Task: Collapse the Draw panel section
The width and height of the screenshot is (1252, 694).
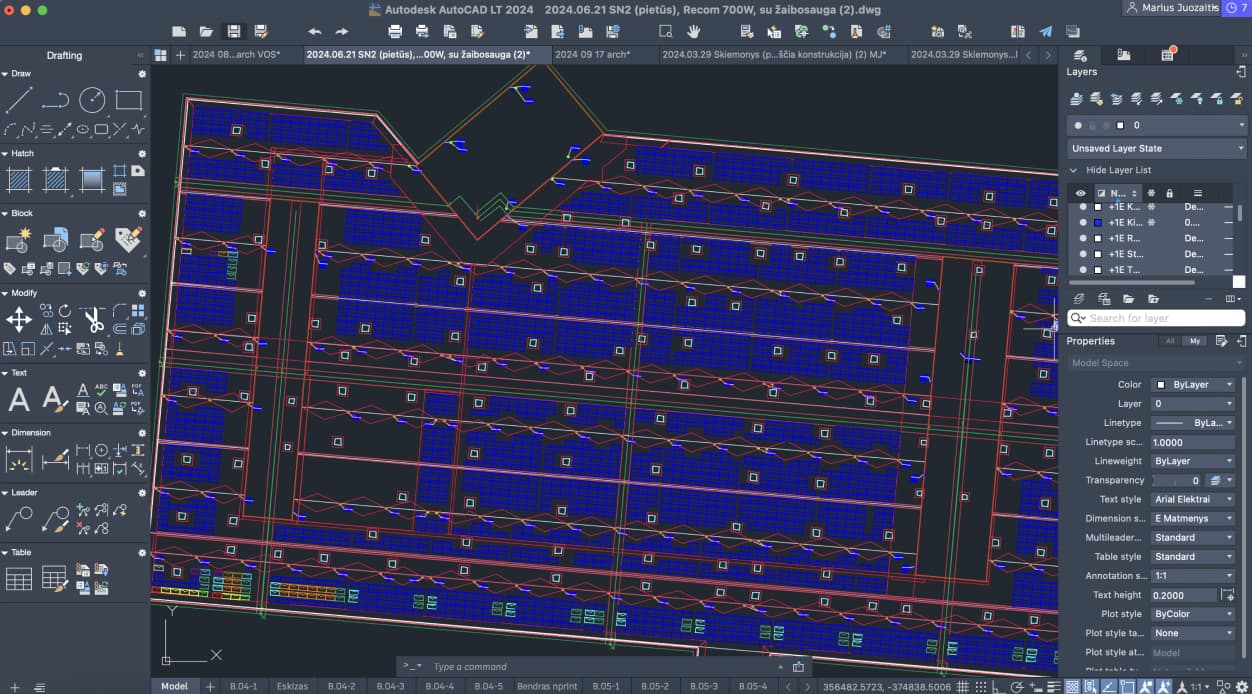Action: (5, 74)
